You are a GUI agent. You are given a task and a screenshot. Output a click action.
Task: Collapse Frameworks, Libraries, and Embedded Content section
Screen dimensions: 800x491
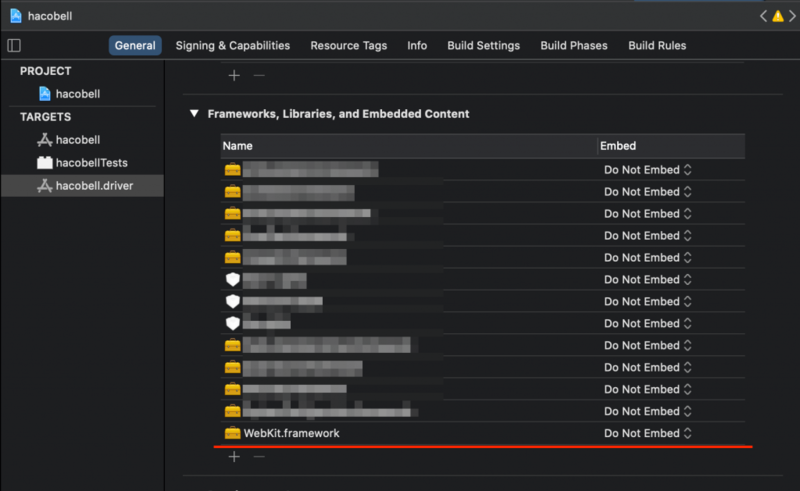pyautogui.click(x=194, y=113)
